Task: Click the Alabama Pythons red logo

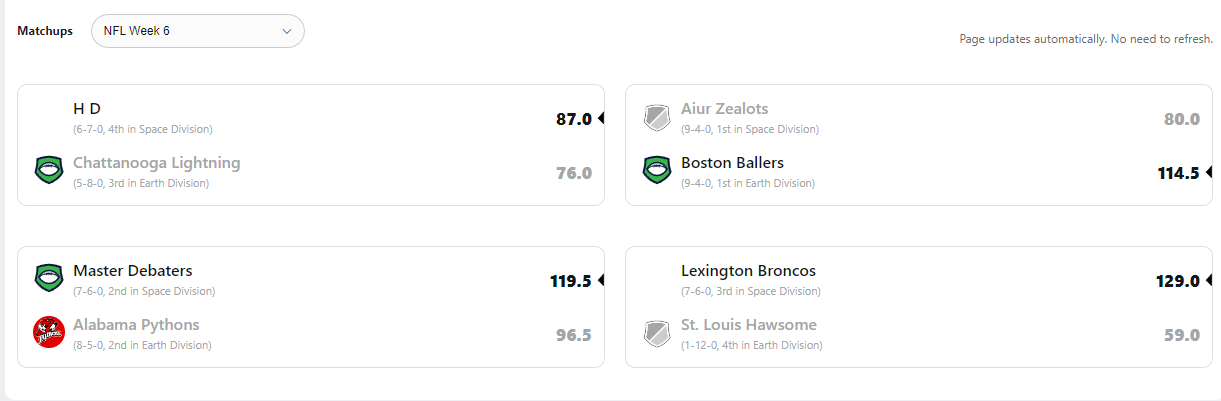Action: tap(49, 332)
